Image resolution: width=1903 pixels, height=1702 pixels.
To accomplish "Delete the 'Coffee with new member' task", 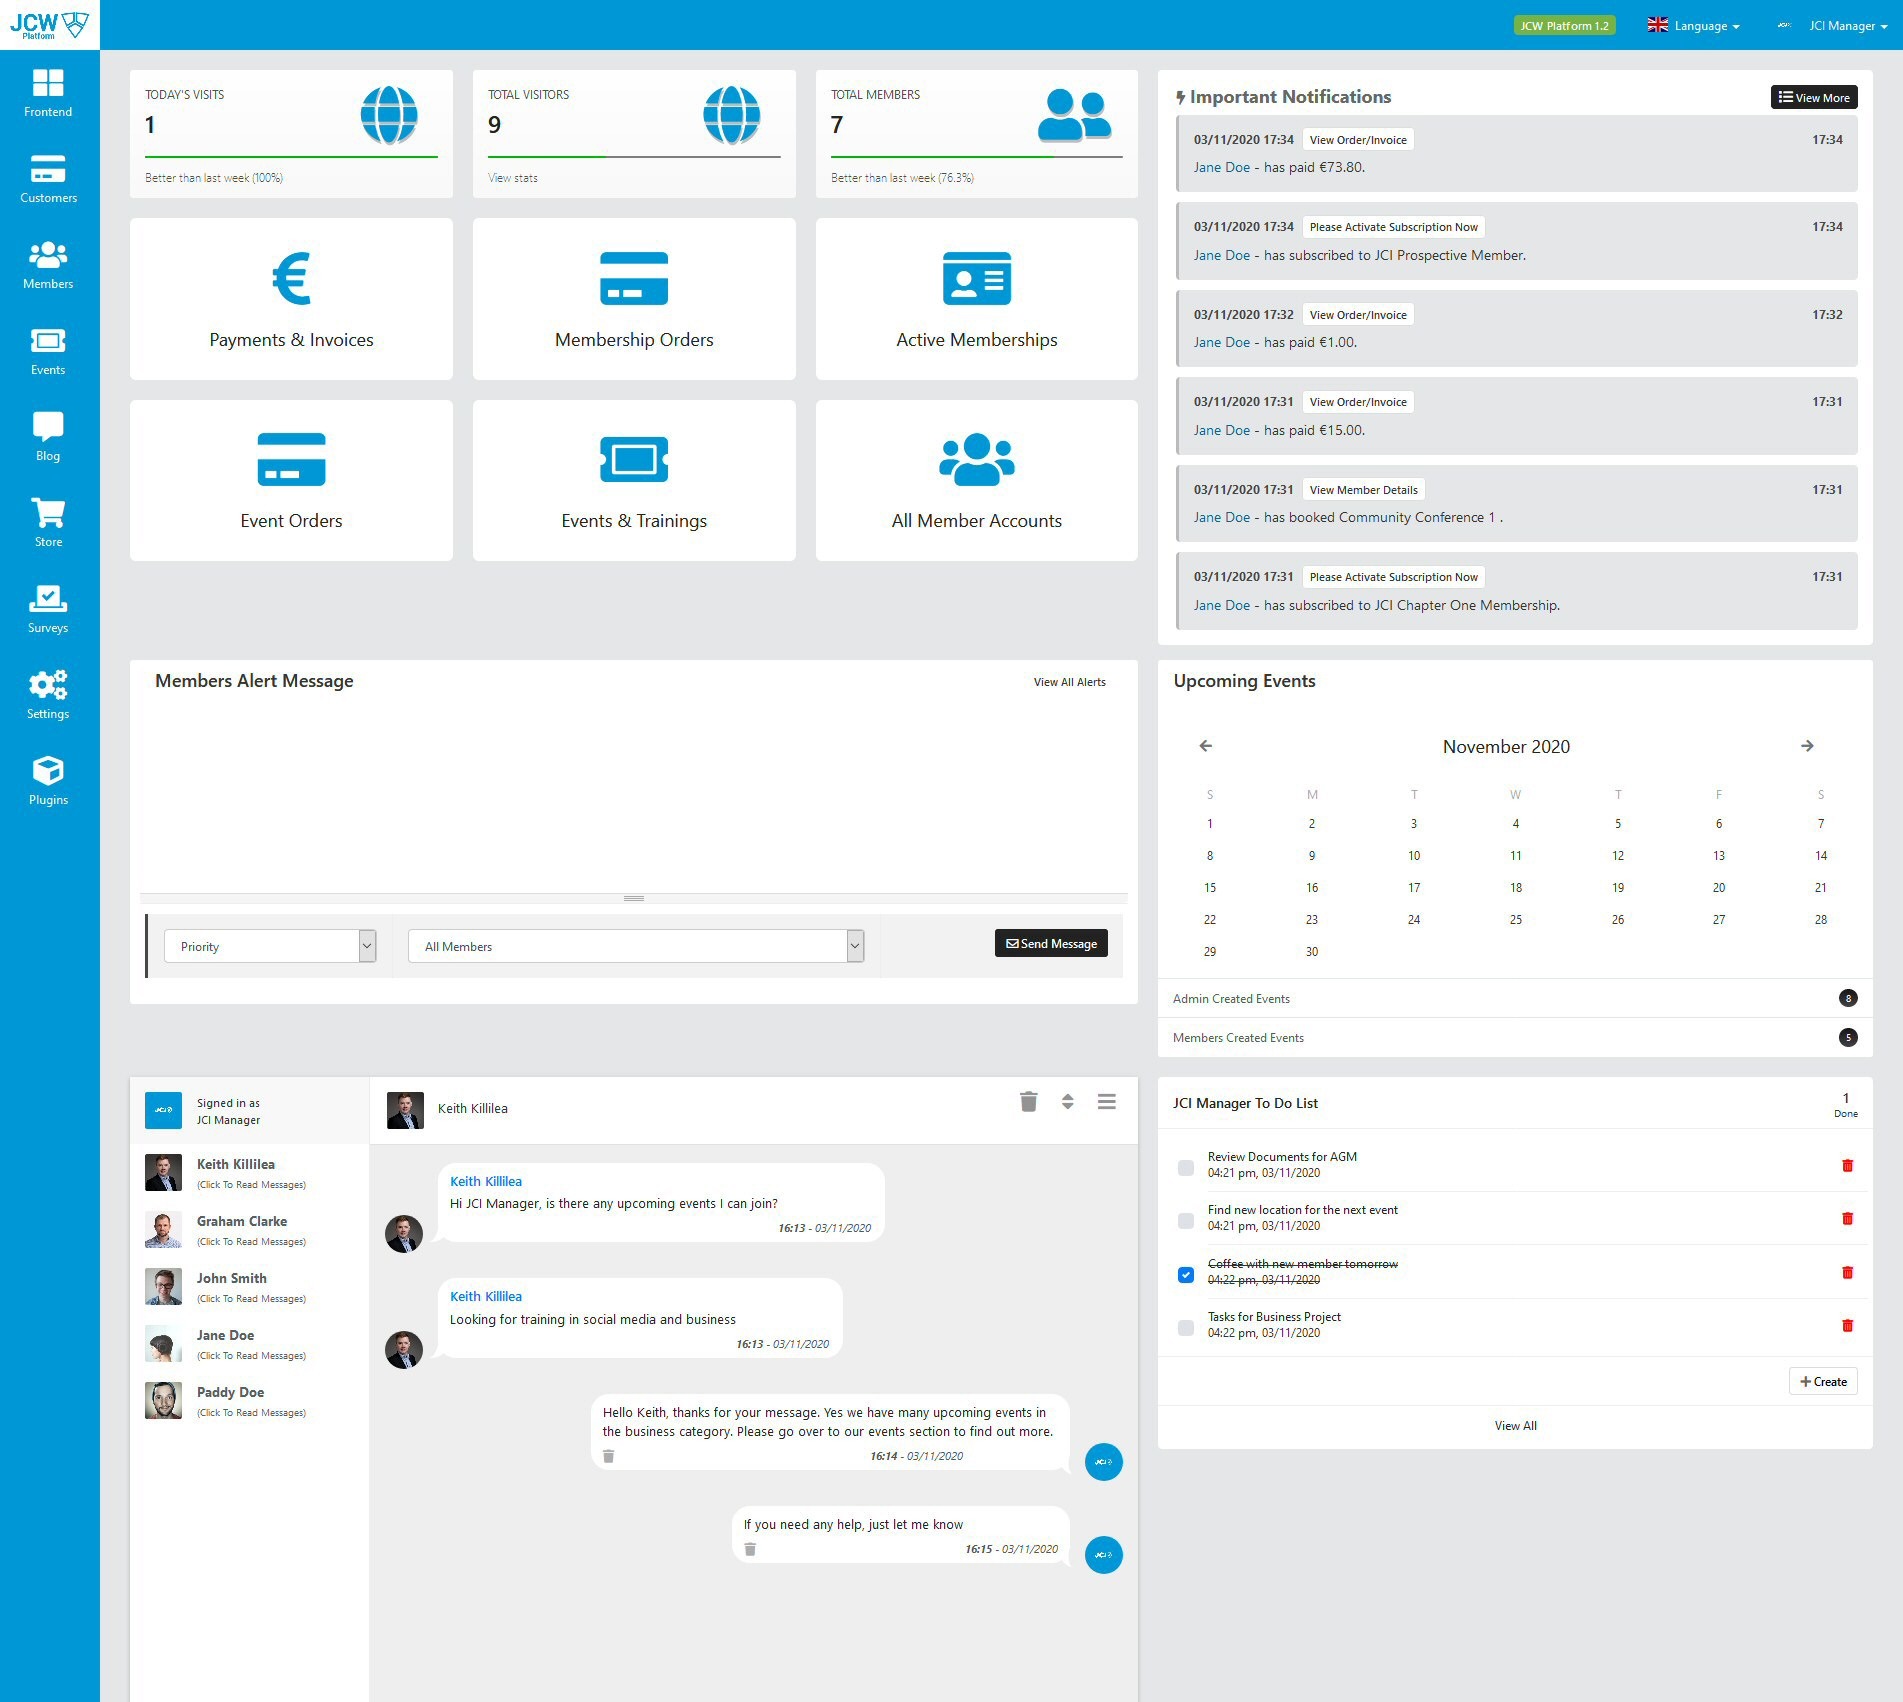I will point(1847,1272).
